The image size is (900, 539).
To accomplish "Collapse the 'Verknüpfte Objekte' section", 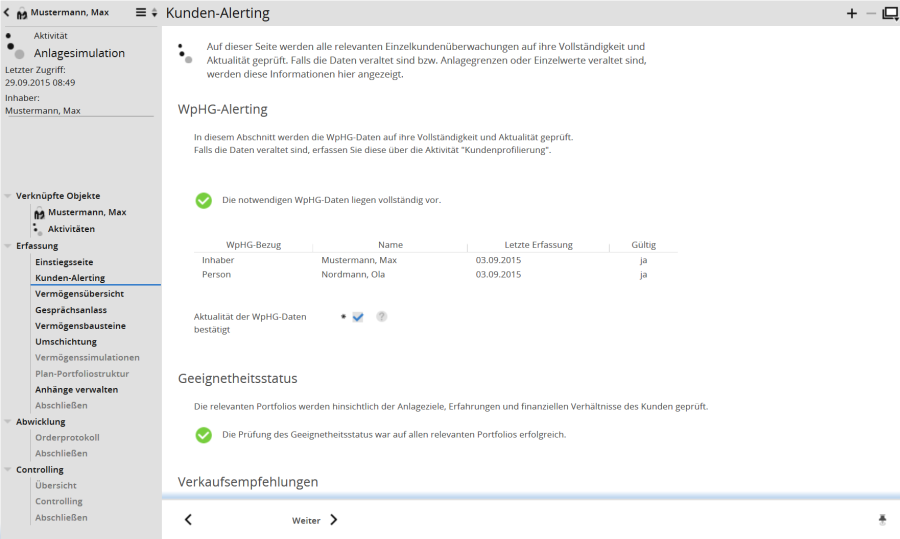I will [8, 196].
